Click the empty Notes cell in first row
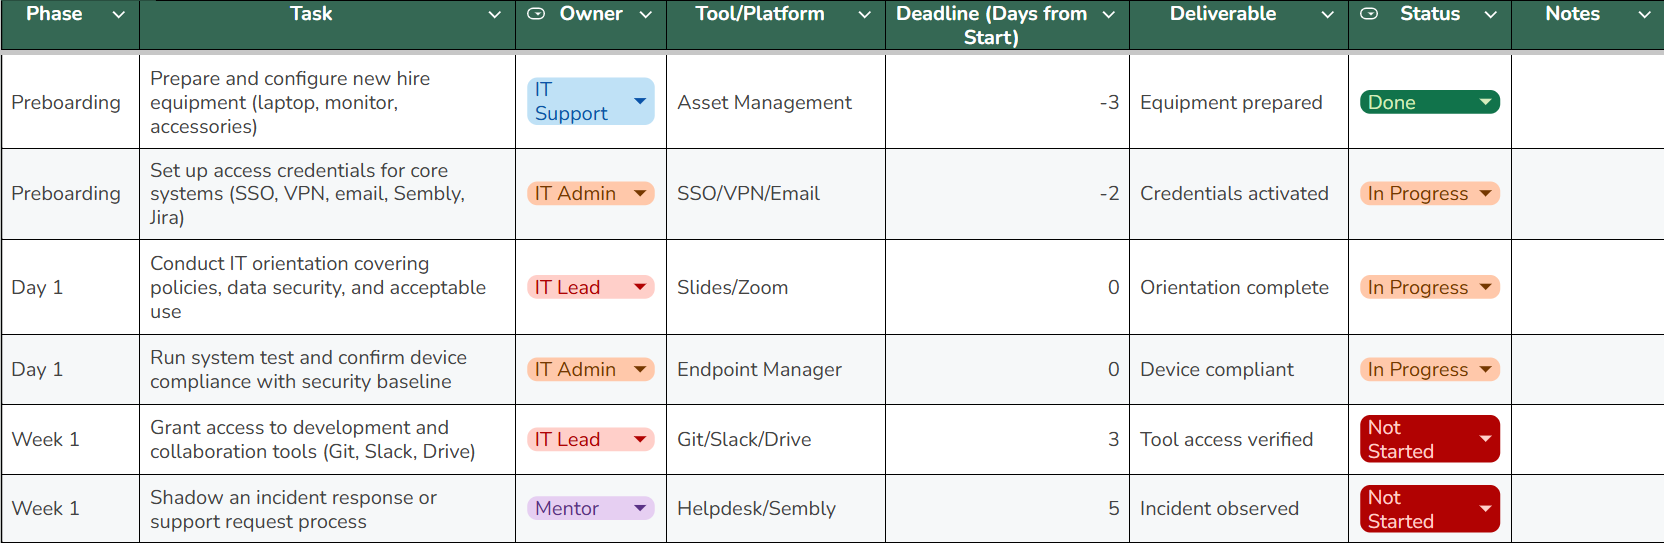Image resolution: width=1664 pixels, height=543 pixels. click(x=1587, y=102)
